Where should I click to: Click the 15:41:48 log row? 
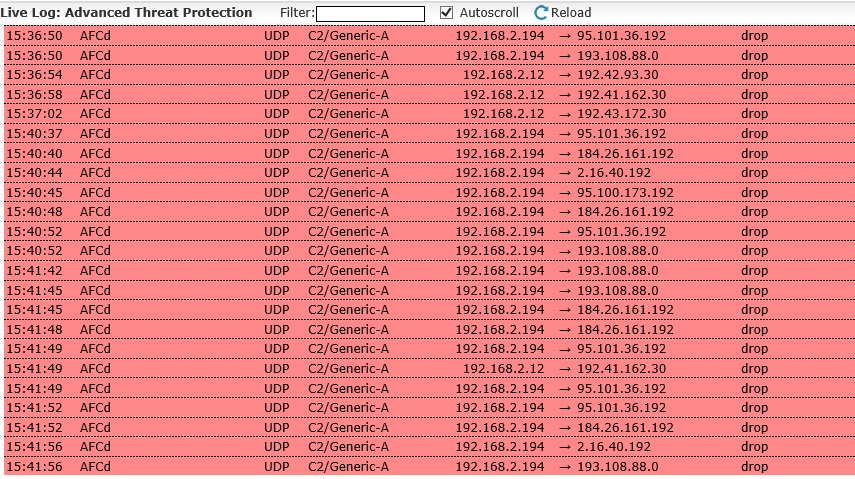[429, 330]
